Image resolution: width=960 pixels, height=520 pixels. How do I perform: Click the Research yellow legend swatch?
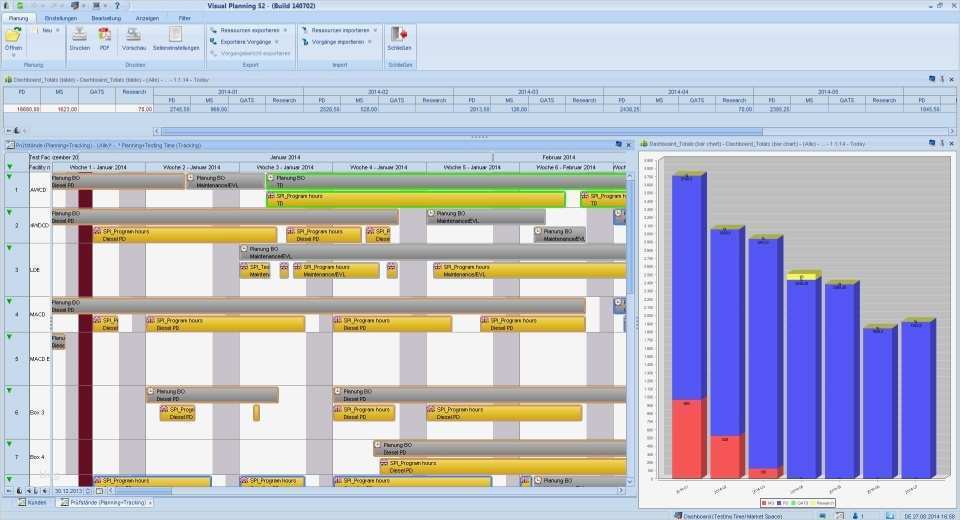tap(814, 503)
